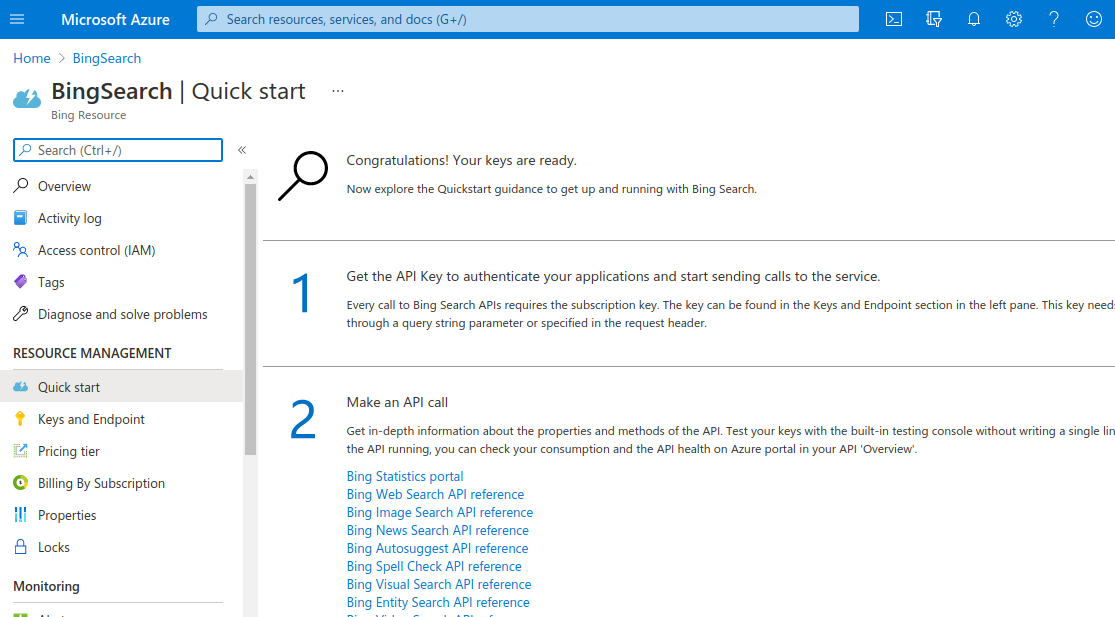Open the feedback smiley icon
The height and width of the screenshot is (617, 1115).
[x=1094, y=19]
